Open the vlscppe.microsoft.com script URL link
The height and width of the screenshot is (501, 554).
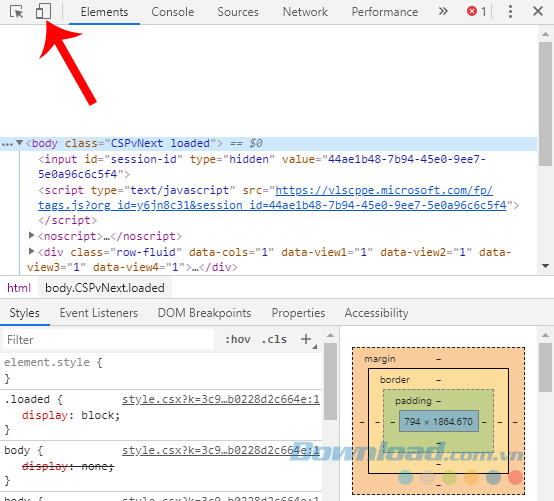[272, 198]
